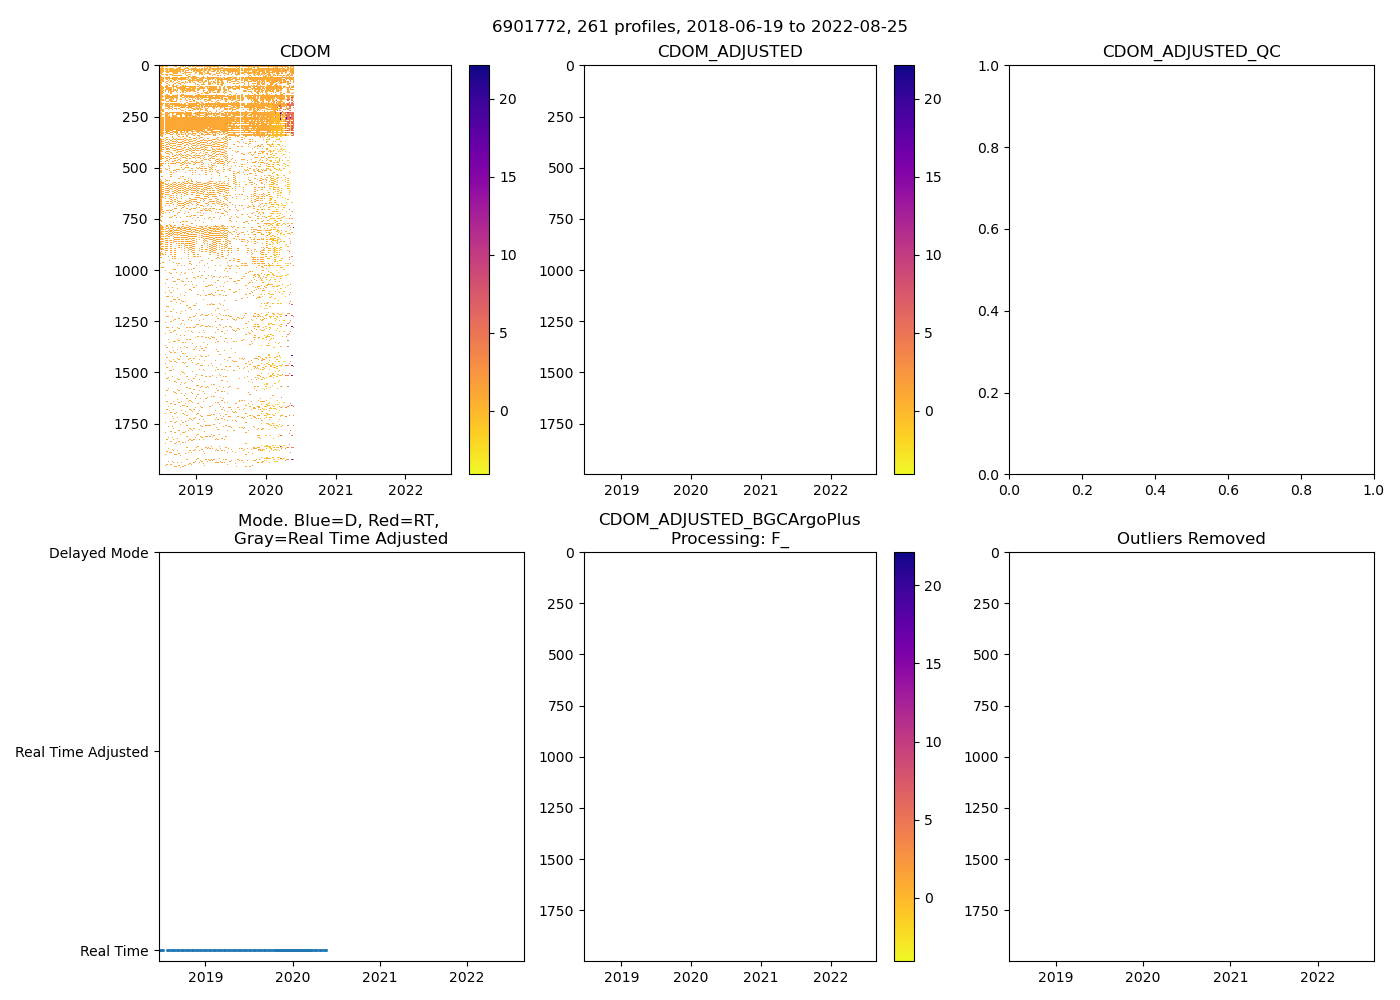This screenshot has width=1400, height=1000.
Task: Click the empty CDOM_ADJUSTED plot area
Action: coord(730,270)
